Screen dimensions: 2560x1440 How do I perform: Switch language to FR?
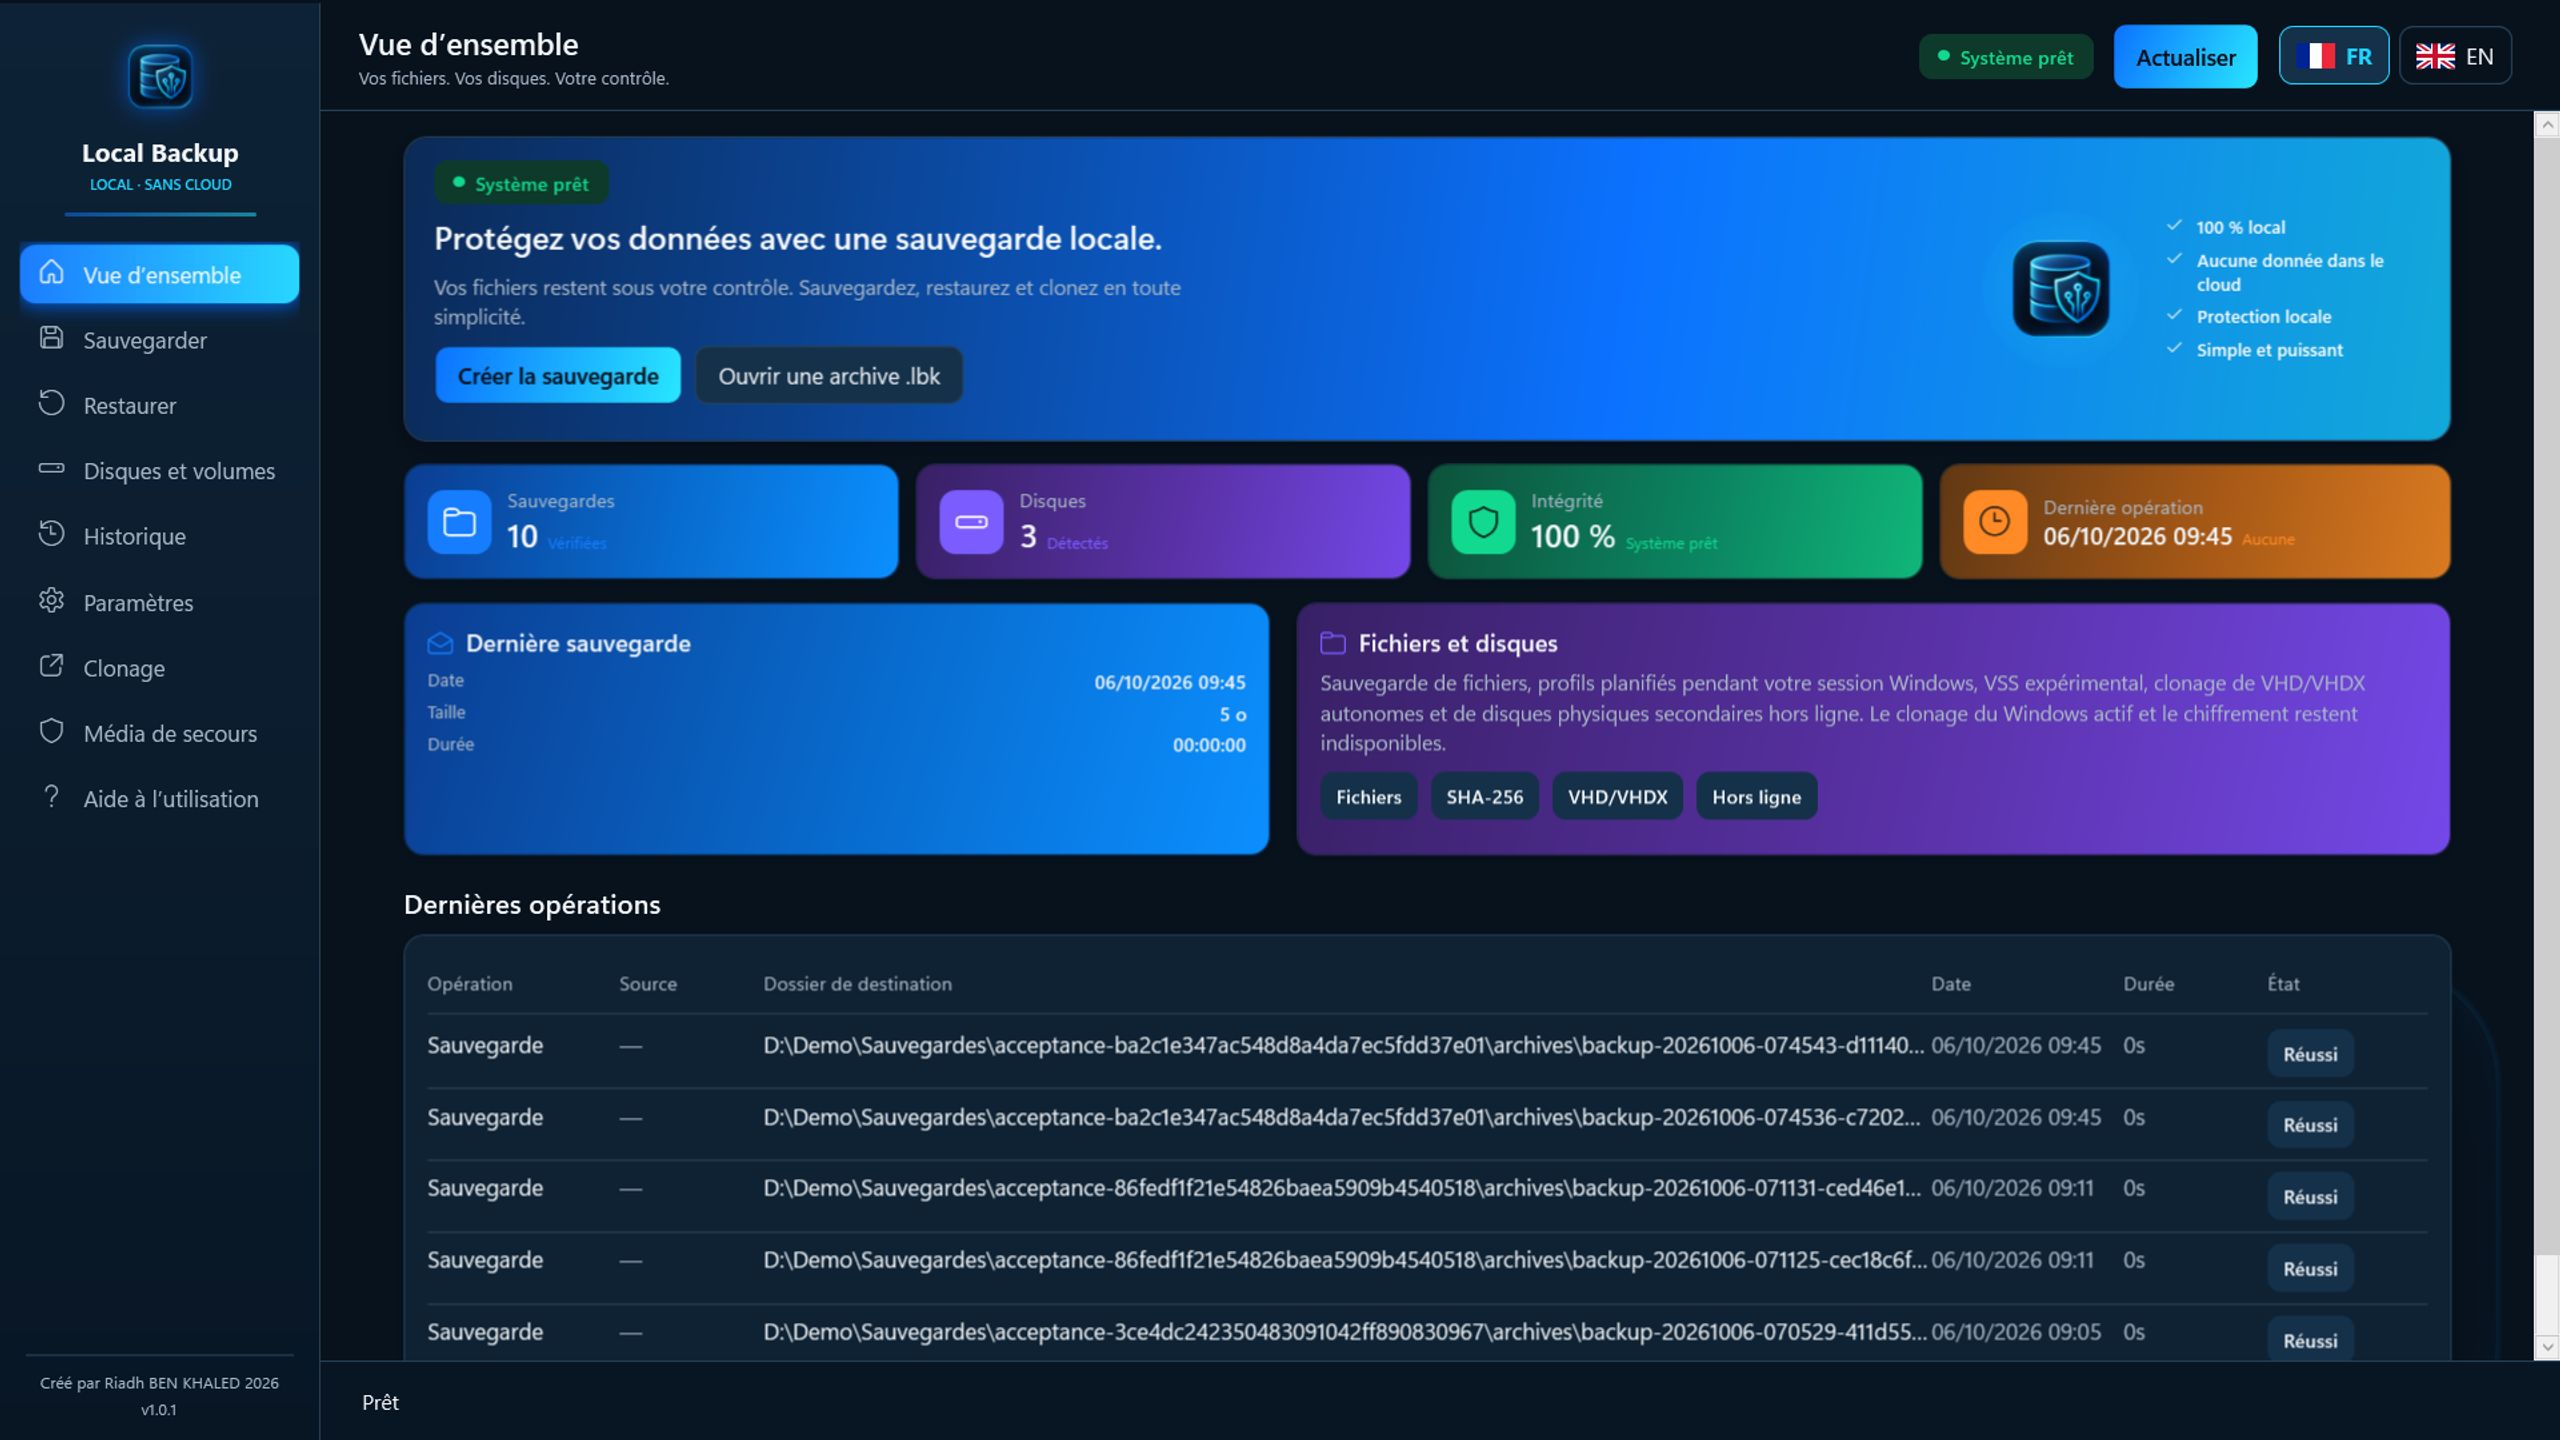[2334, 56]
